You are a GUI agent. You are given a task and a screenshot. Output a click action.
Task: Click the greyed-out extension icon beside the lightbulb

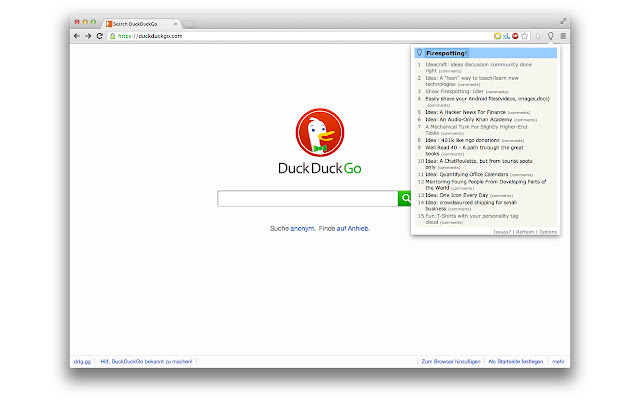click(x=538, y=36)
